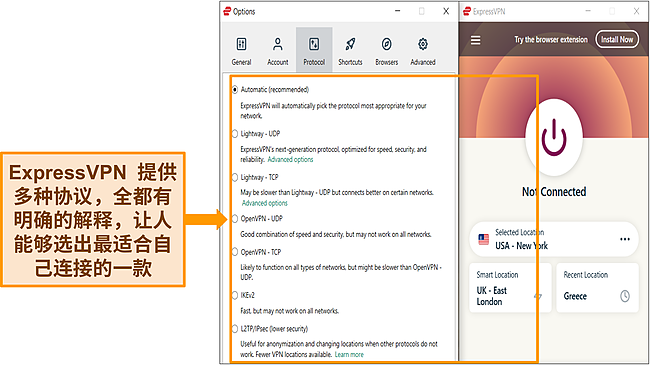
Task: Select OpenVPN - TCP protocol radio button
Action: [x=235, y=252]
